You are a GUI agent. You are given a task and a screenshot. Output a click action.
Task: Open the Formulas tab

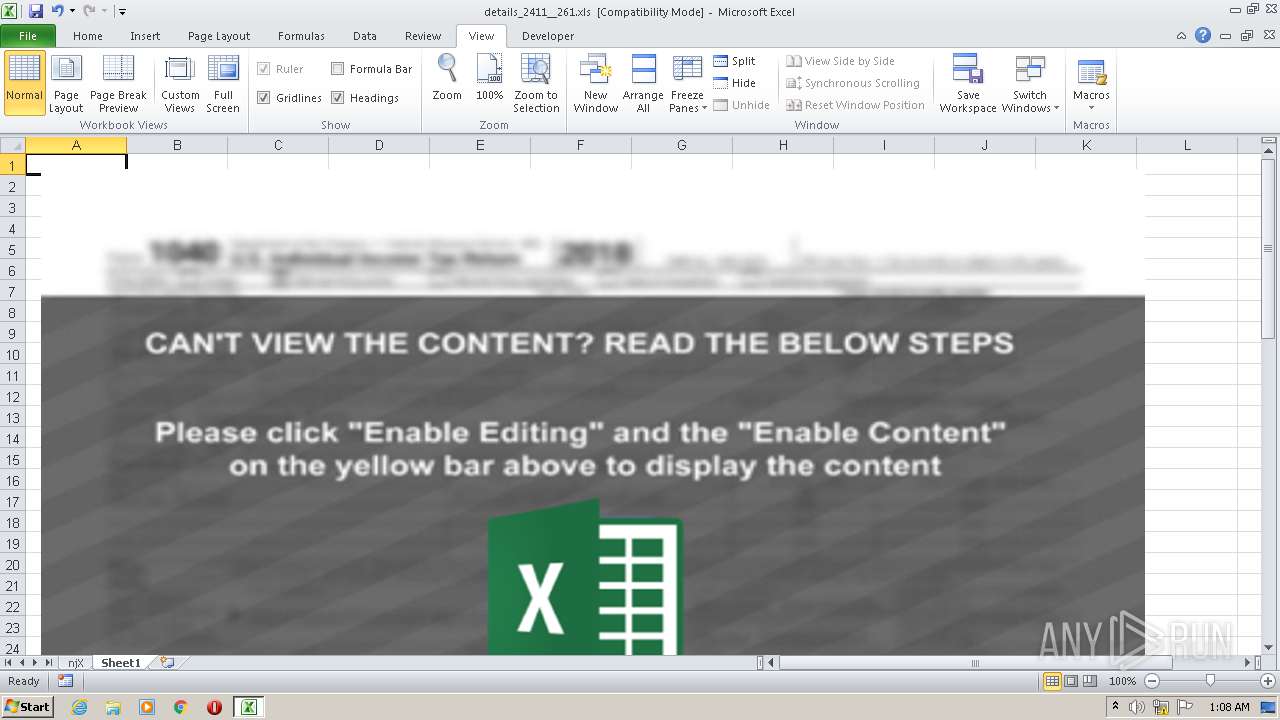pos(301,36)
